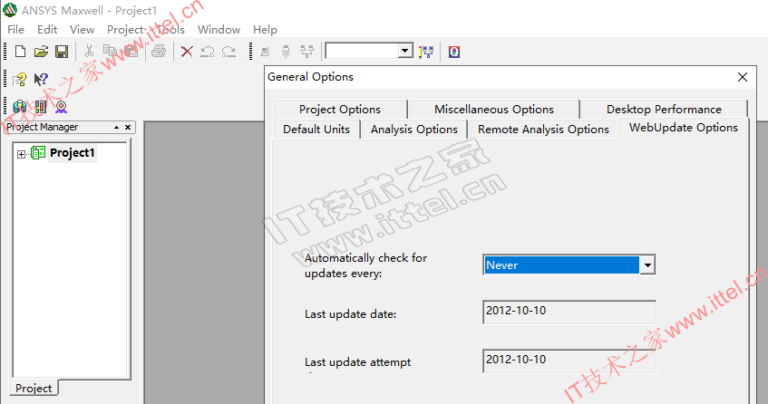
Task: Save the project with floppy disk icon
Action: (61, 51)
